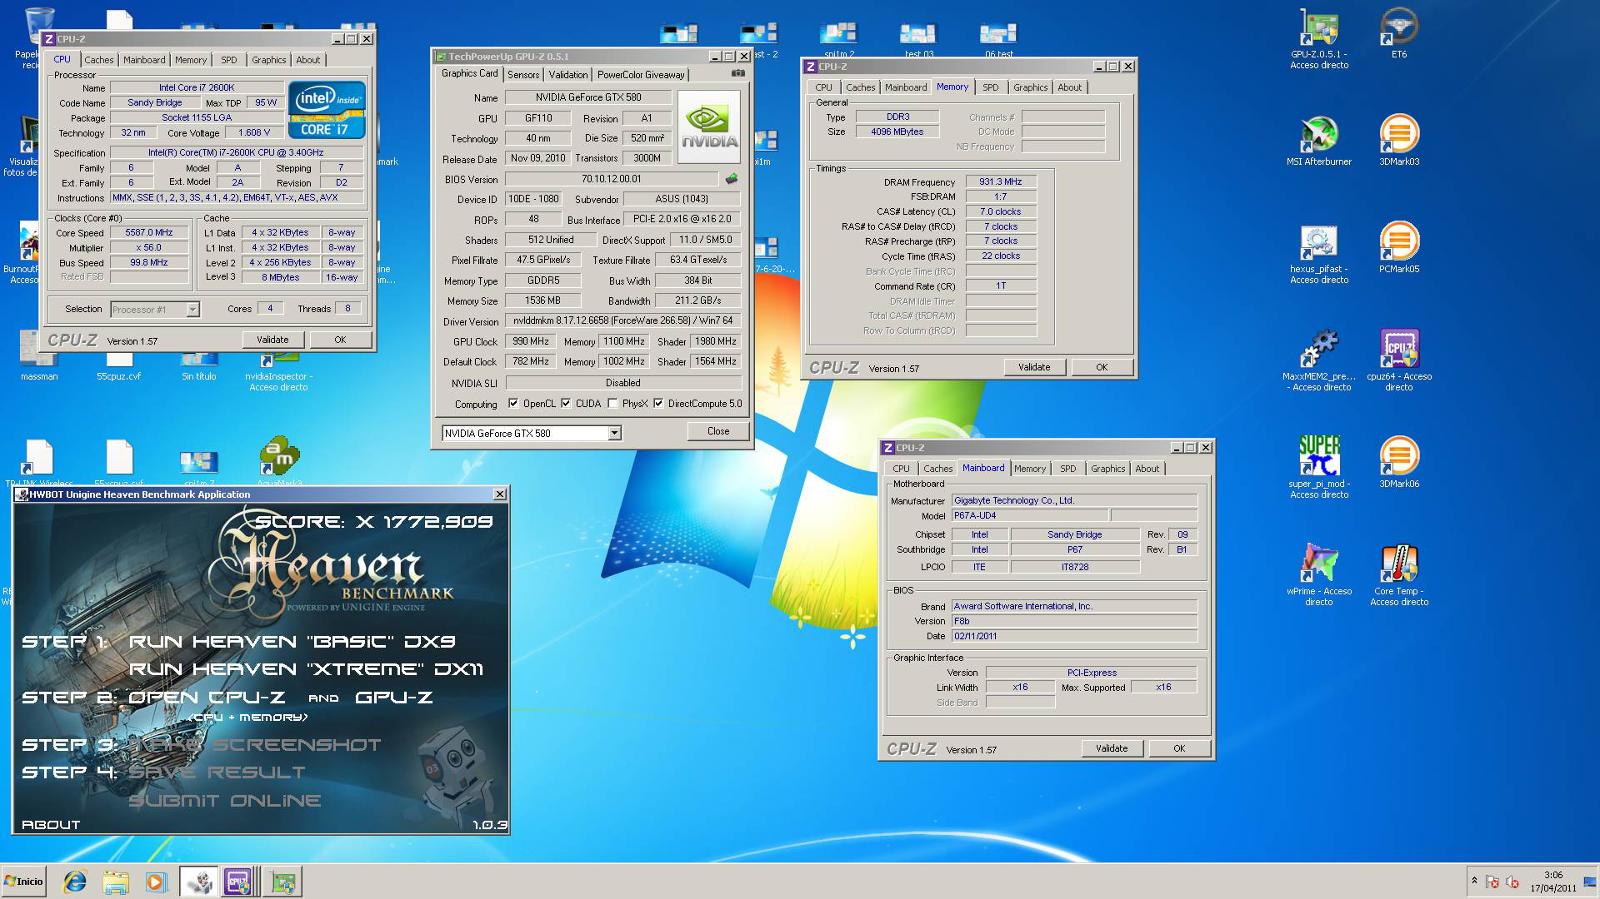The width and height of the screenshot is (1600, 899).
Task: Select the massman desktop icon
Action: 39,358
